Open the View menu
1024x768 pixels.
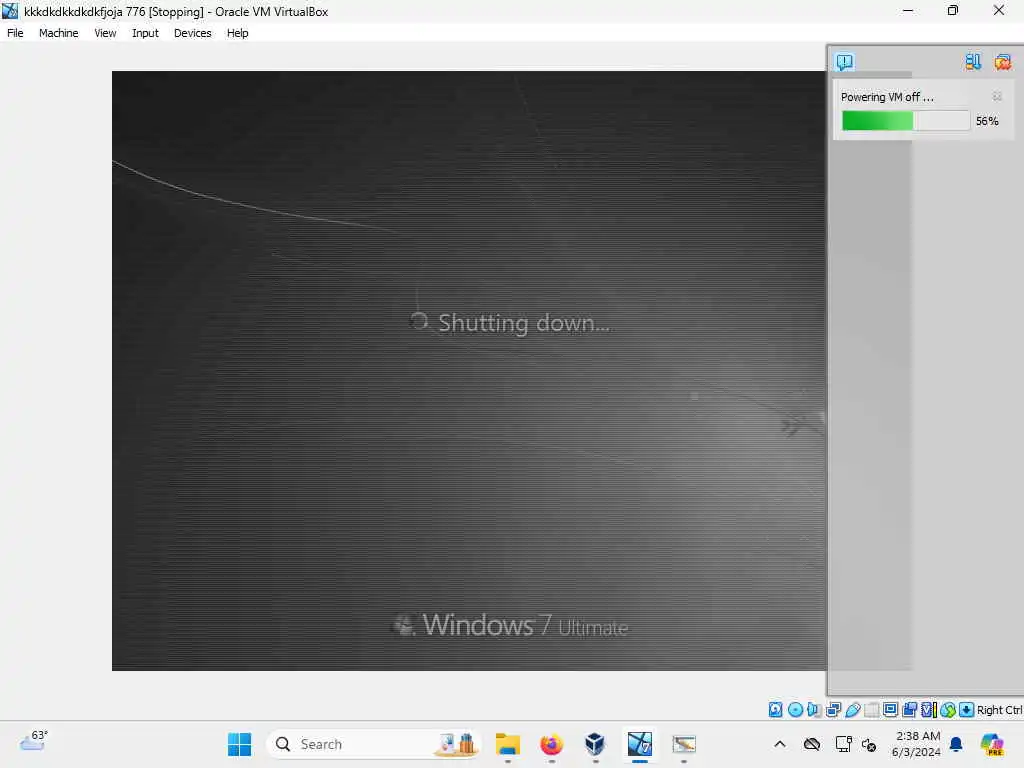tap(105, 33)
